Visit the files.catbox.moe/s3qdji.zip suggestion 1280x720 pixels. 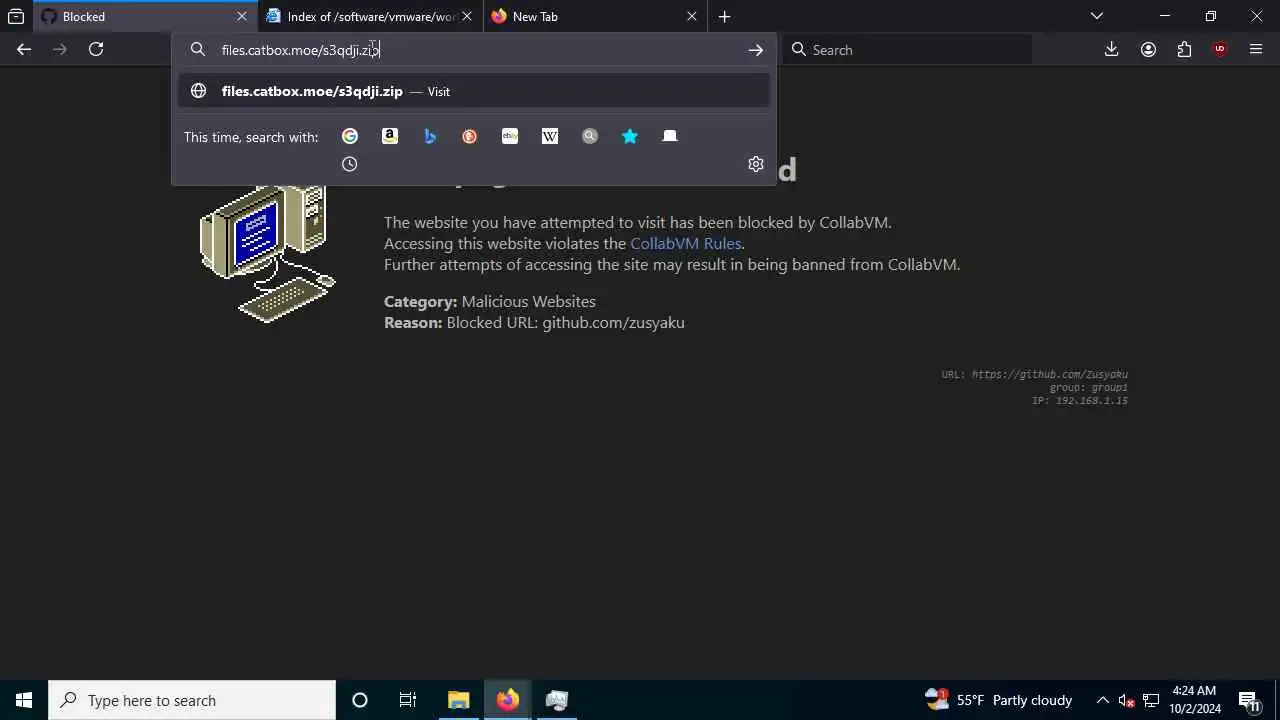click(474, 91)
